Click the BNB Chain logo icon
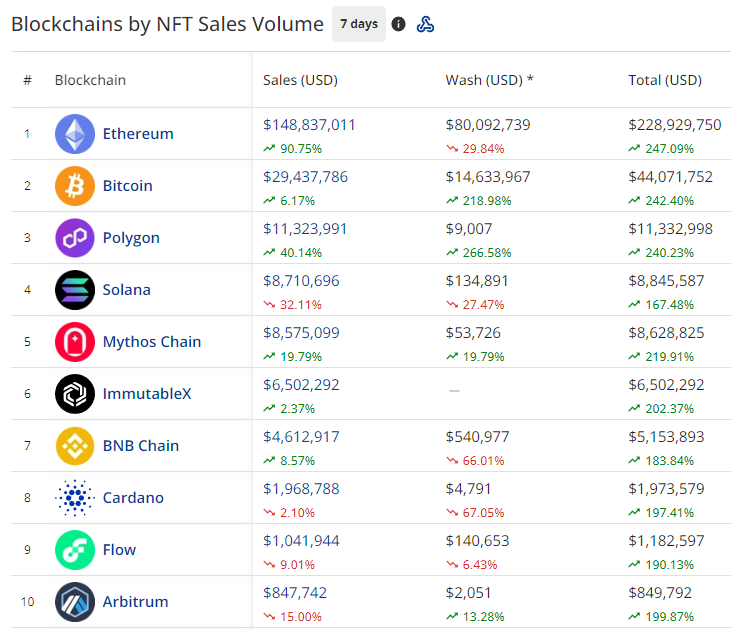 coord(75,446)
